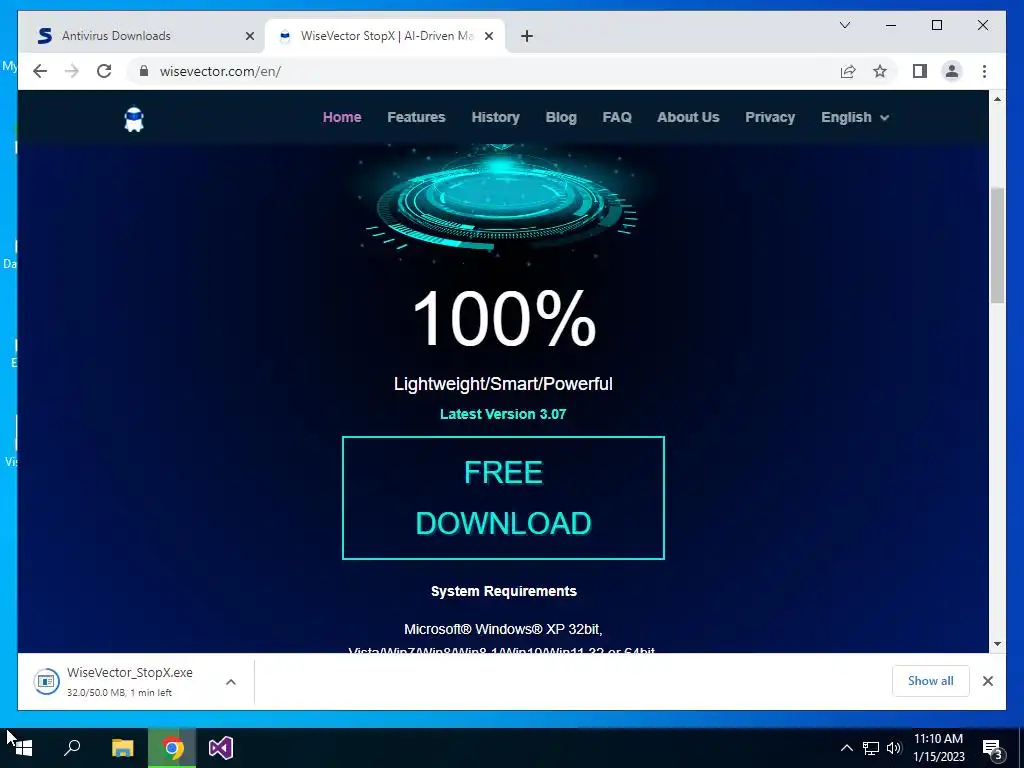
Task: Click the page scrollbar thumb
Action: coord(997,246)
